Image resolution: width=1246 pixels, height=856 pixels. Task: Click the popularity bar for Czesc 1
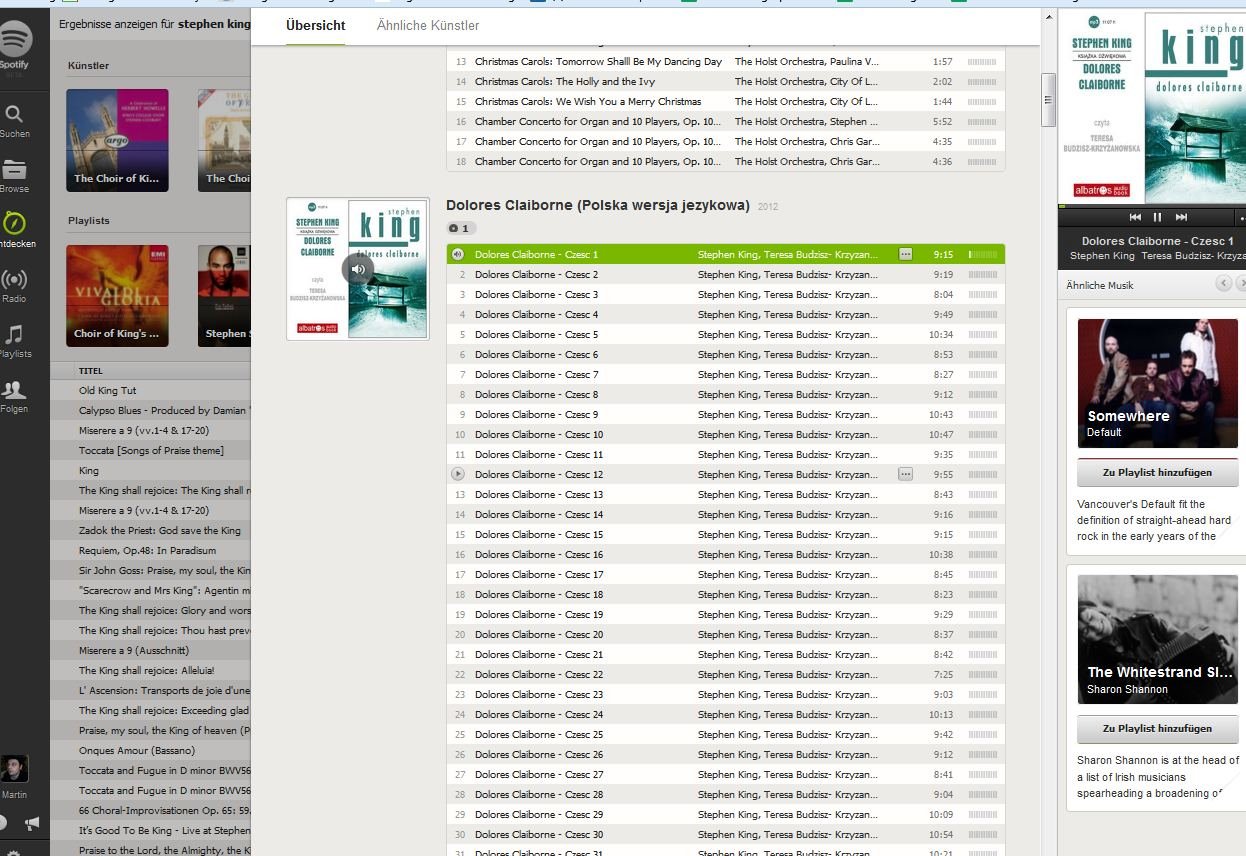(x=982, y=255)
